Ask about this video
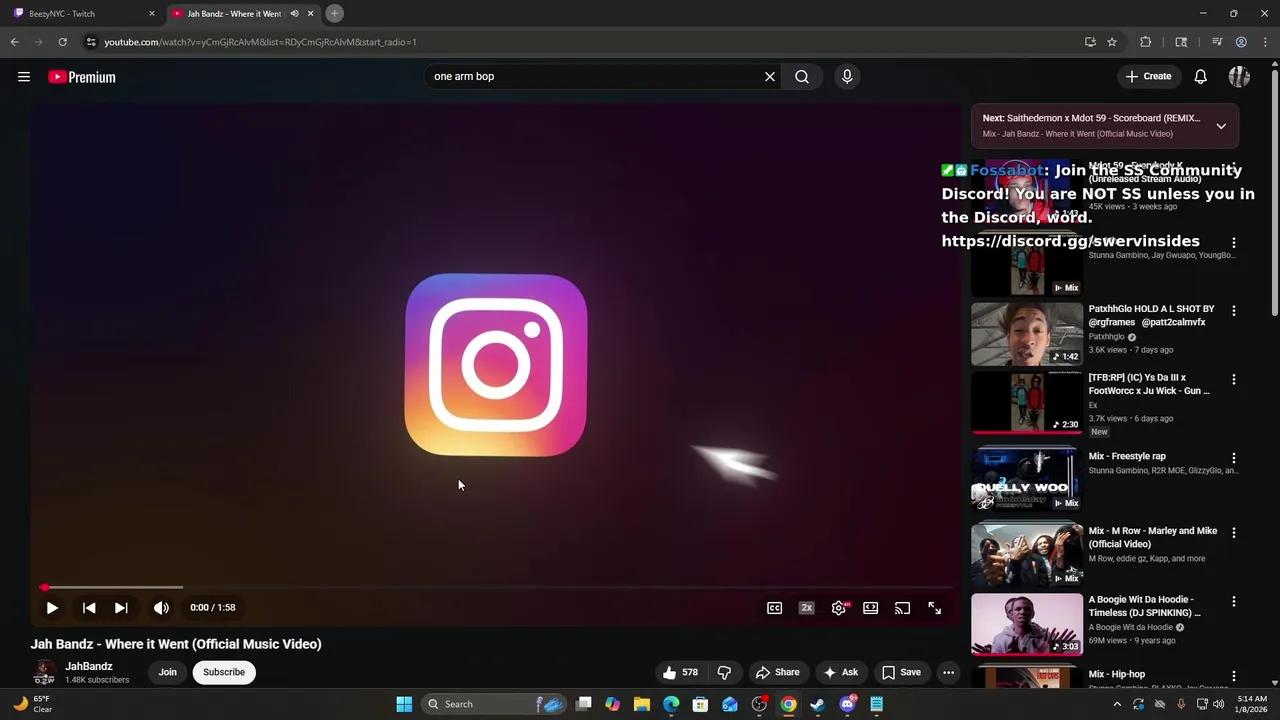 [841, 672]
